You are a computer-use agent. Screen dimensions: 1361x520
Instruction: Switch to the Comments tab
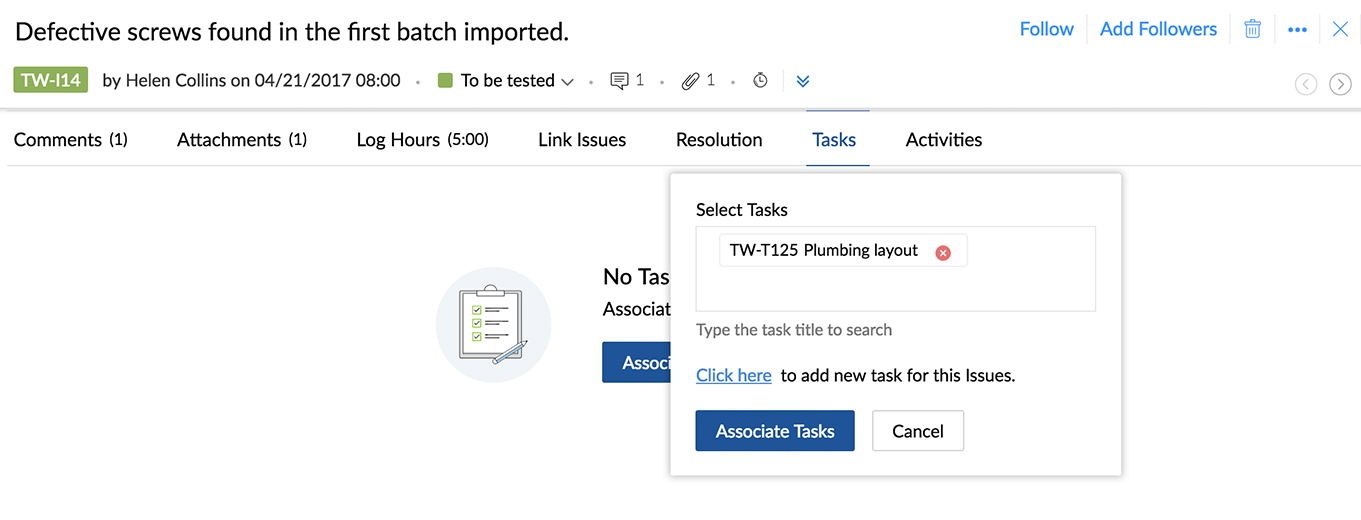click(x=71, y=140)
